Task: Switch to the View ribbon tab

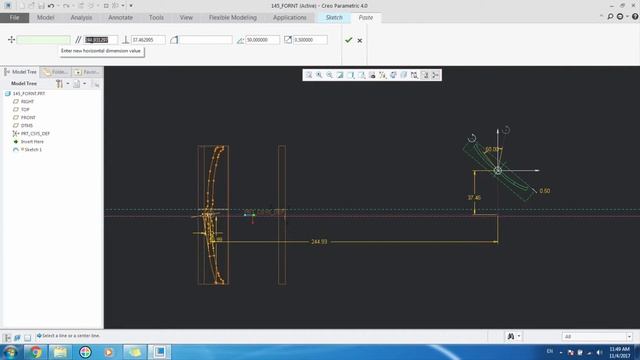Action: [186, 18]
